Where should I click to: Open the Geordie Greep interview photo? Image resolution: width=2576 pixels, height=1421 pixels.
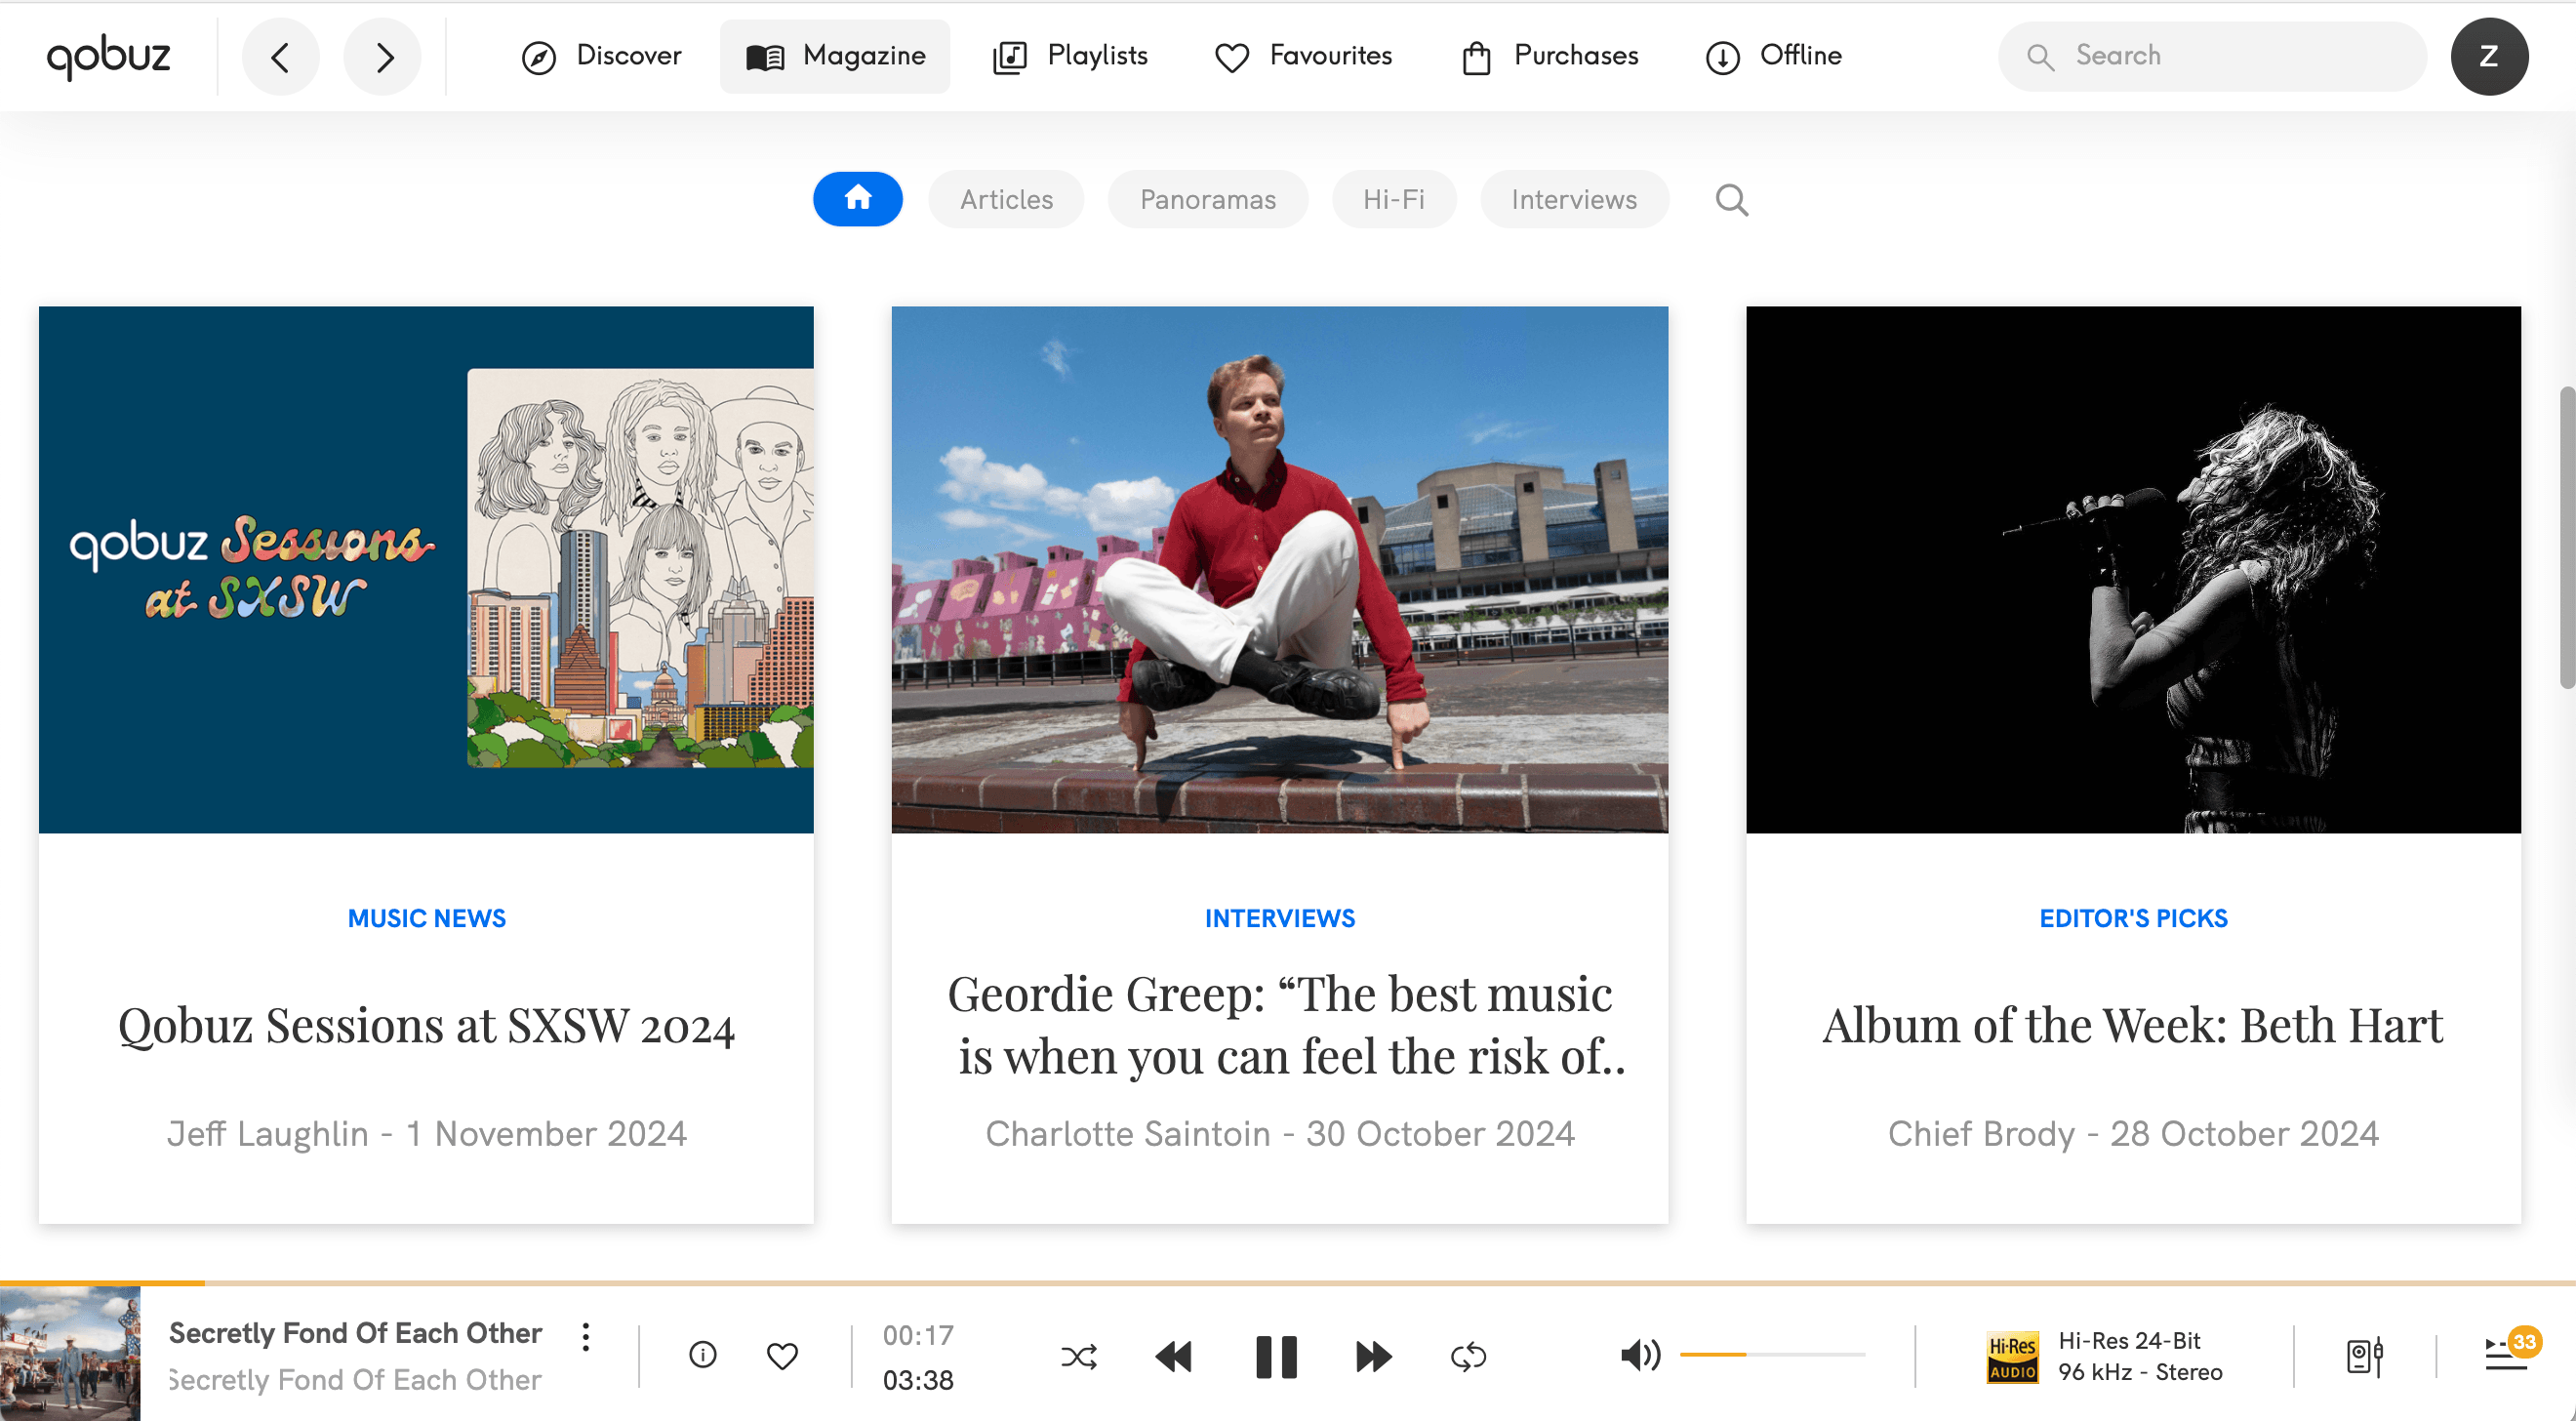tap(1280, 569)
